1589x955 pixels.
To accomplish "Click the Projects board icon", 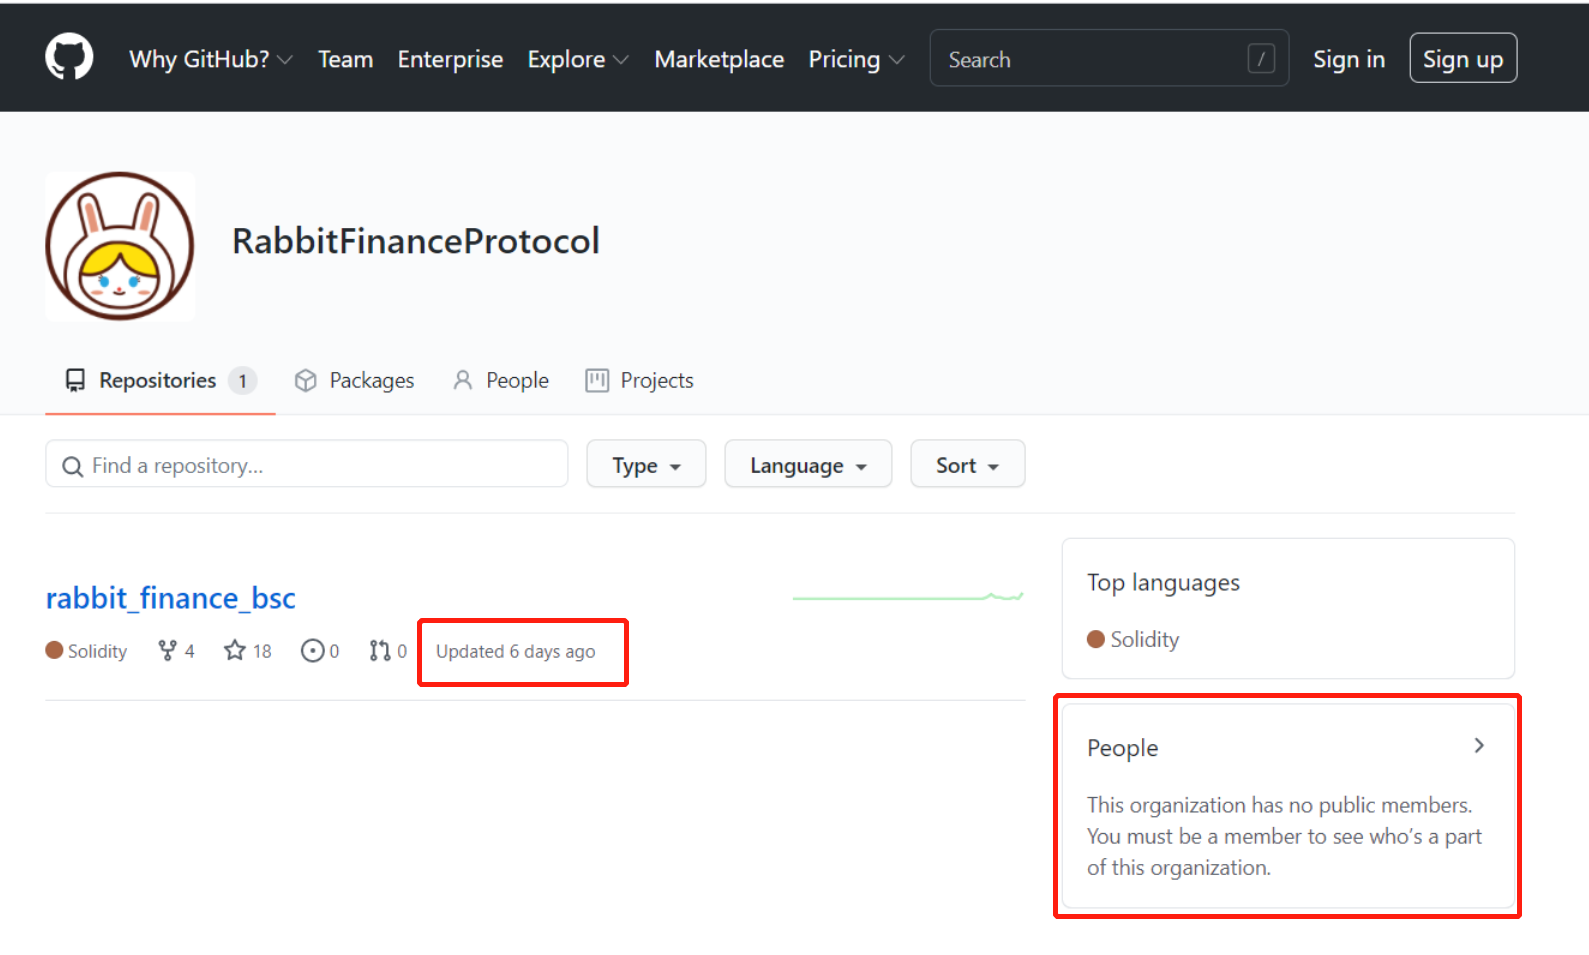I will (597, 380).
